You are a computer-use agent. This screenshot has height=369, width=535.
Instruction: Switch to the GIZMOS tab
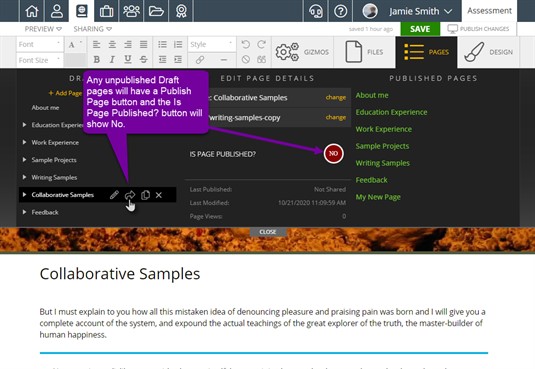(302, 52)
